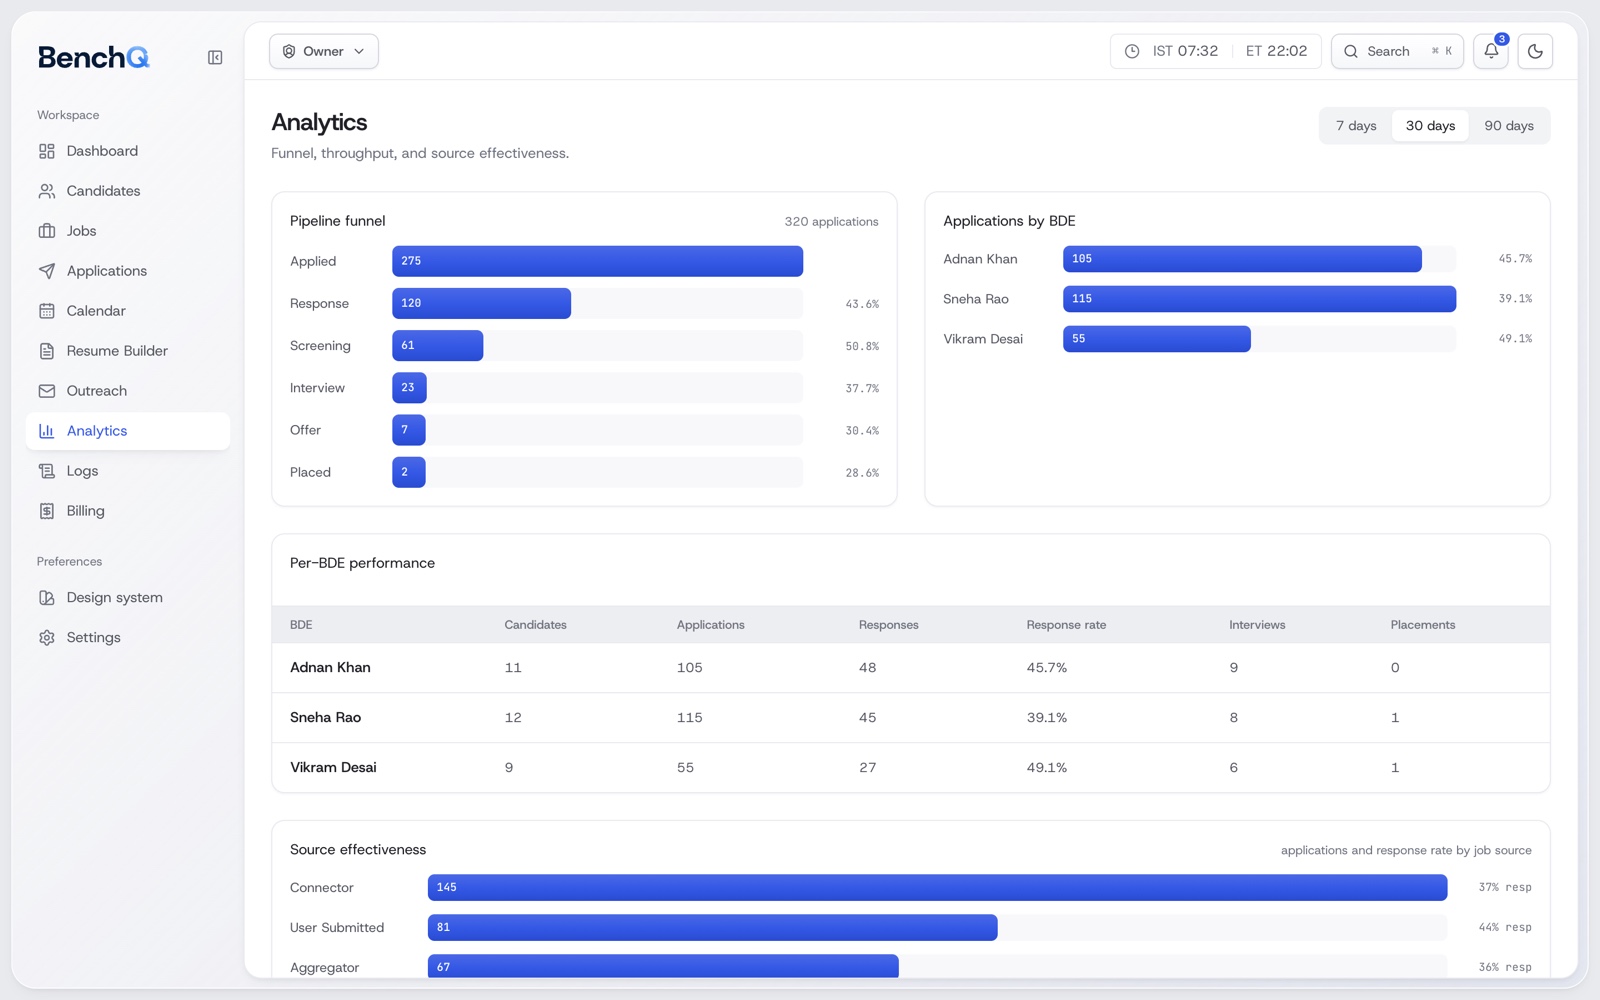
Task: Click the 320 applications label
Action: tap(831, 222)
